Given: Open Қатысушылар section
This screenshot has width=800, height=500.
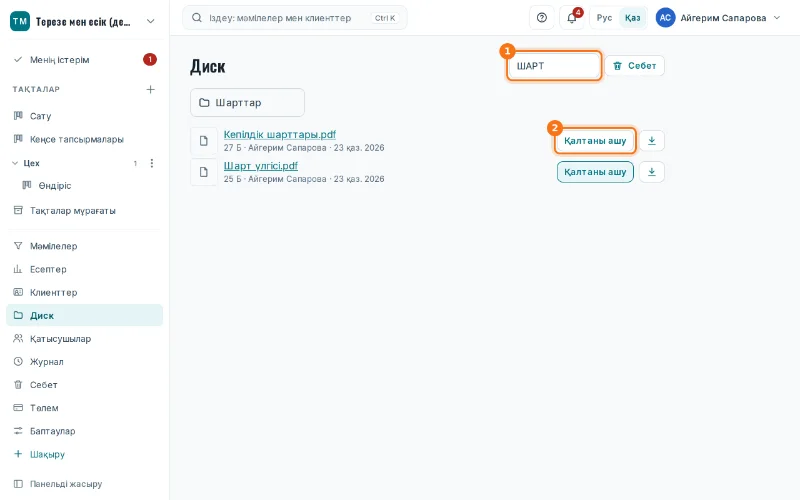Looking at the screenshot, I should click(84, 339).
